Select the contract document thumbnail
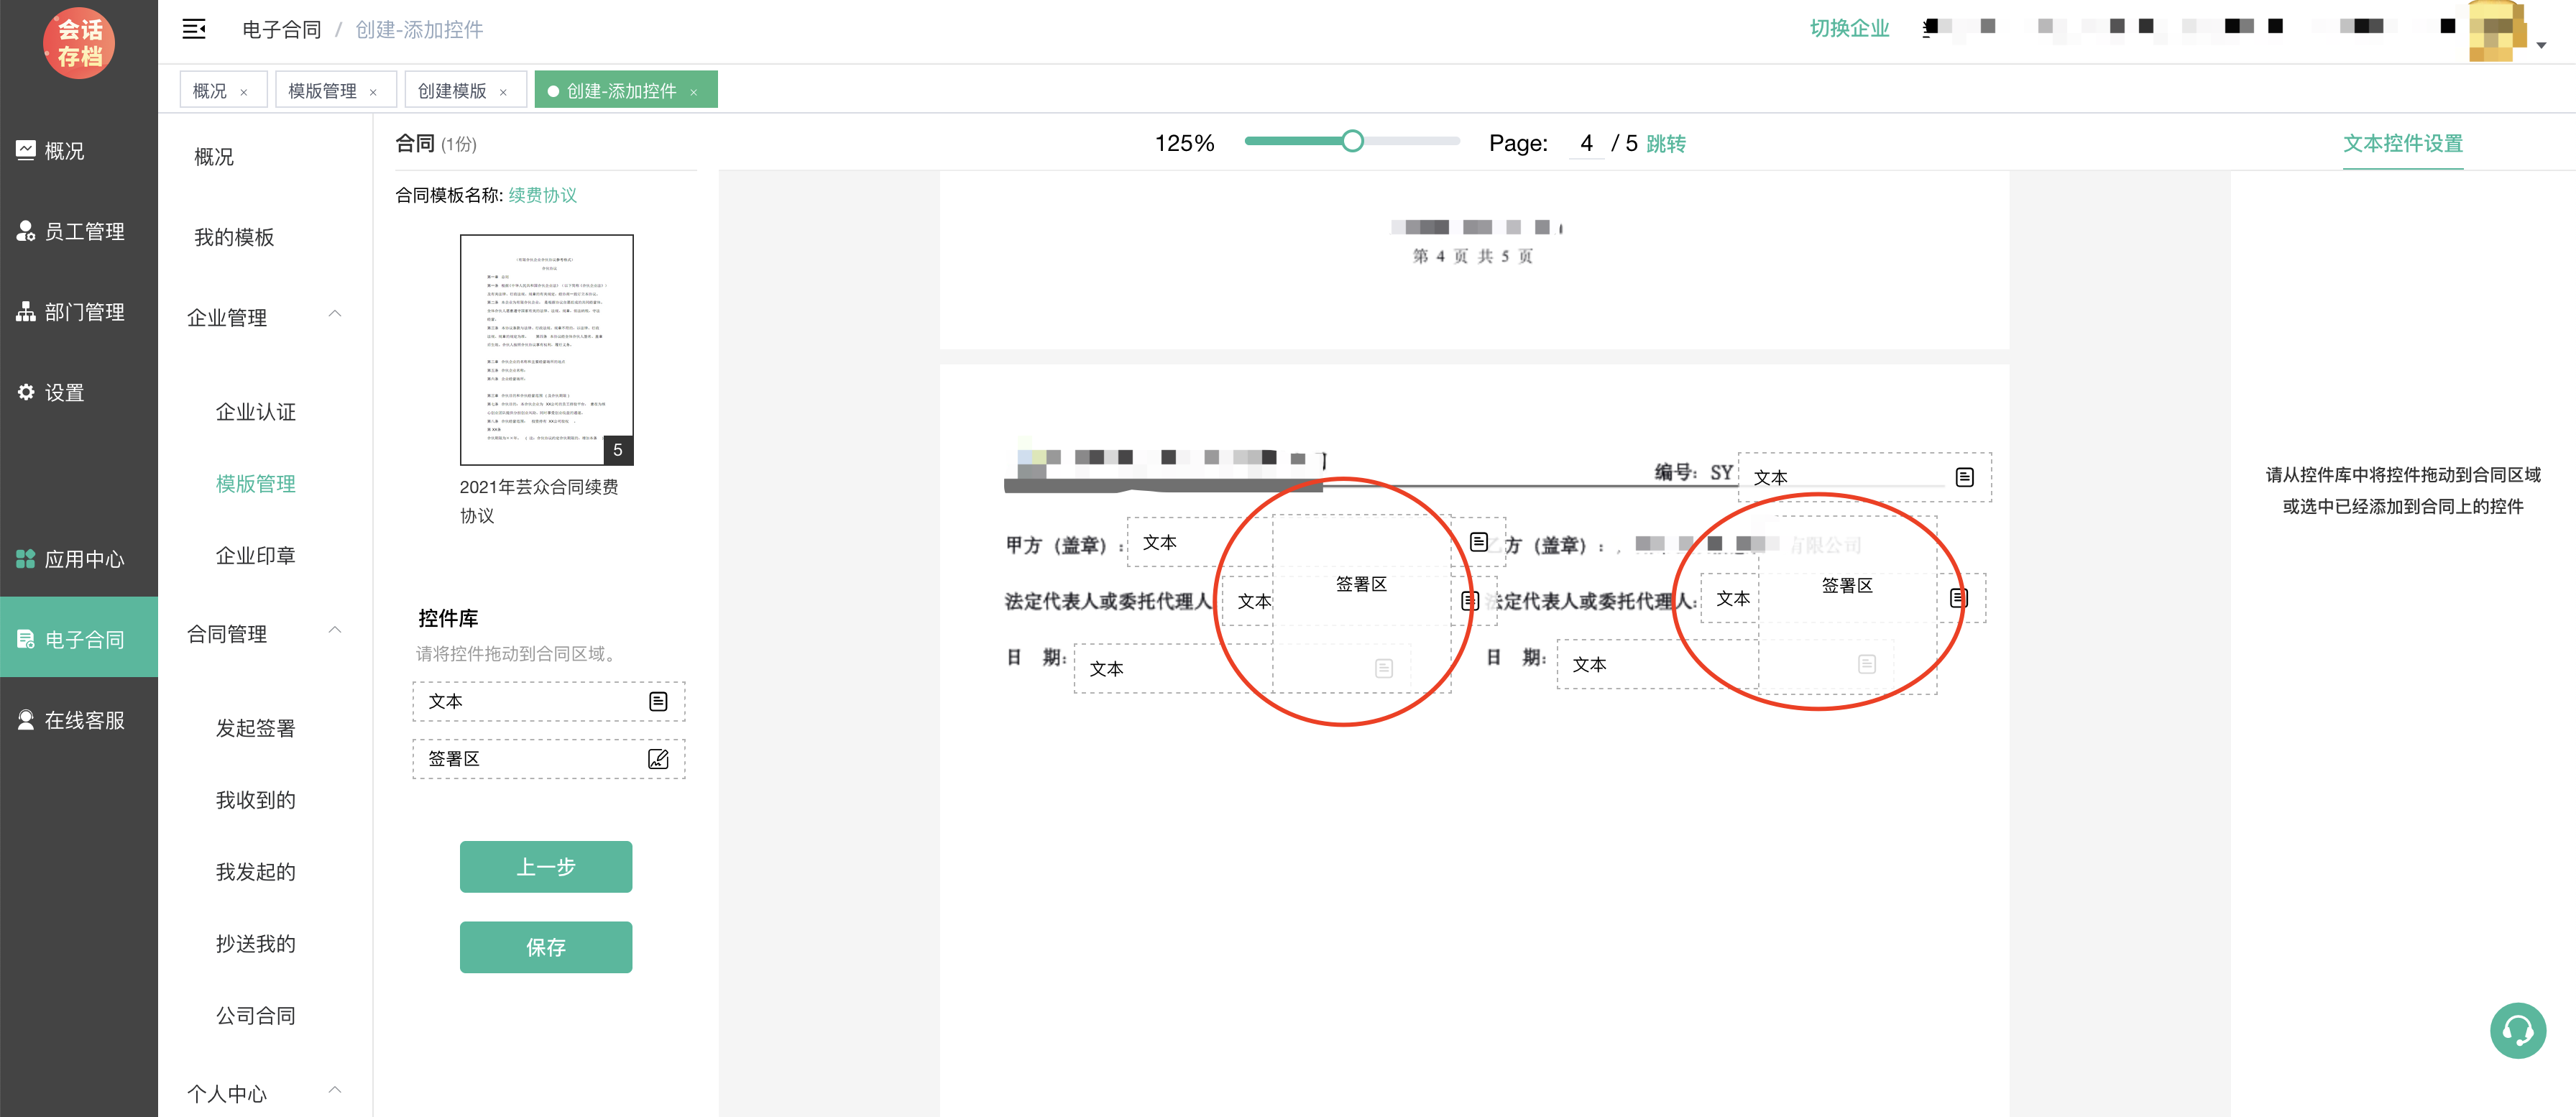The width and height of the screenshot is (2576, 1117). [x=546, y=350]
